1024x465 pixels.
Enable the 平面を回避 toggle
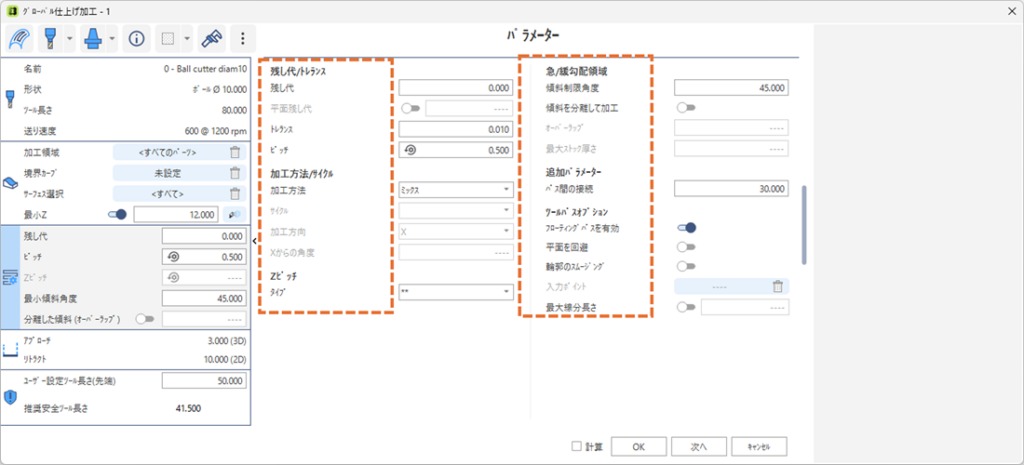pos(687,246)
